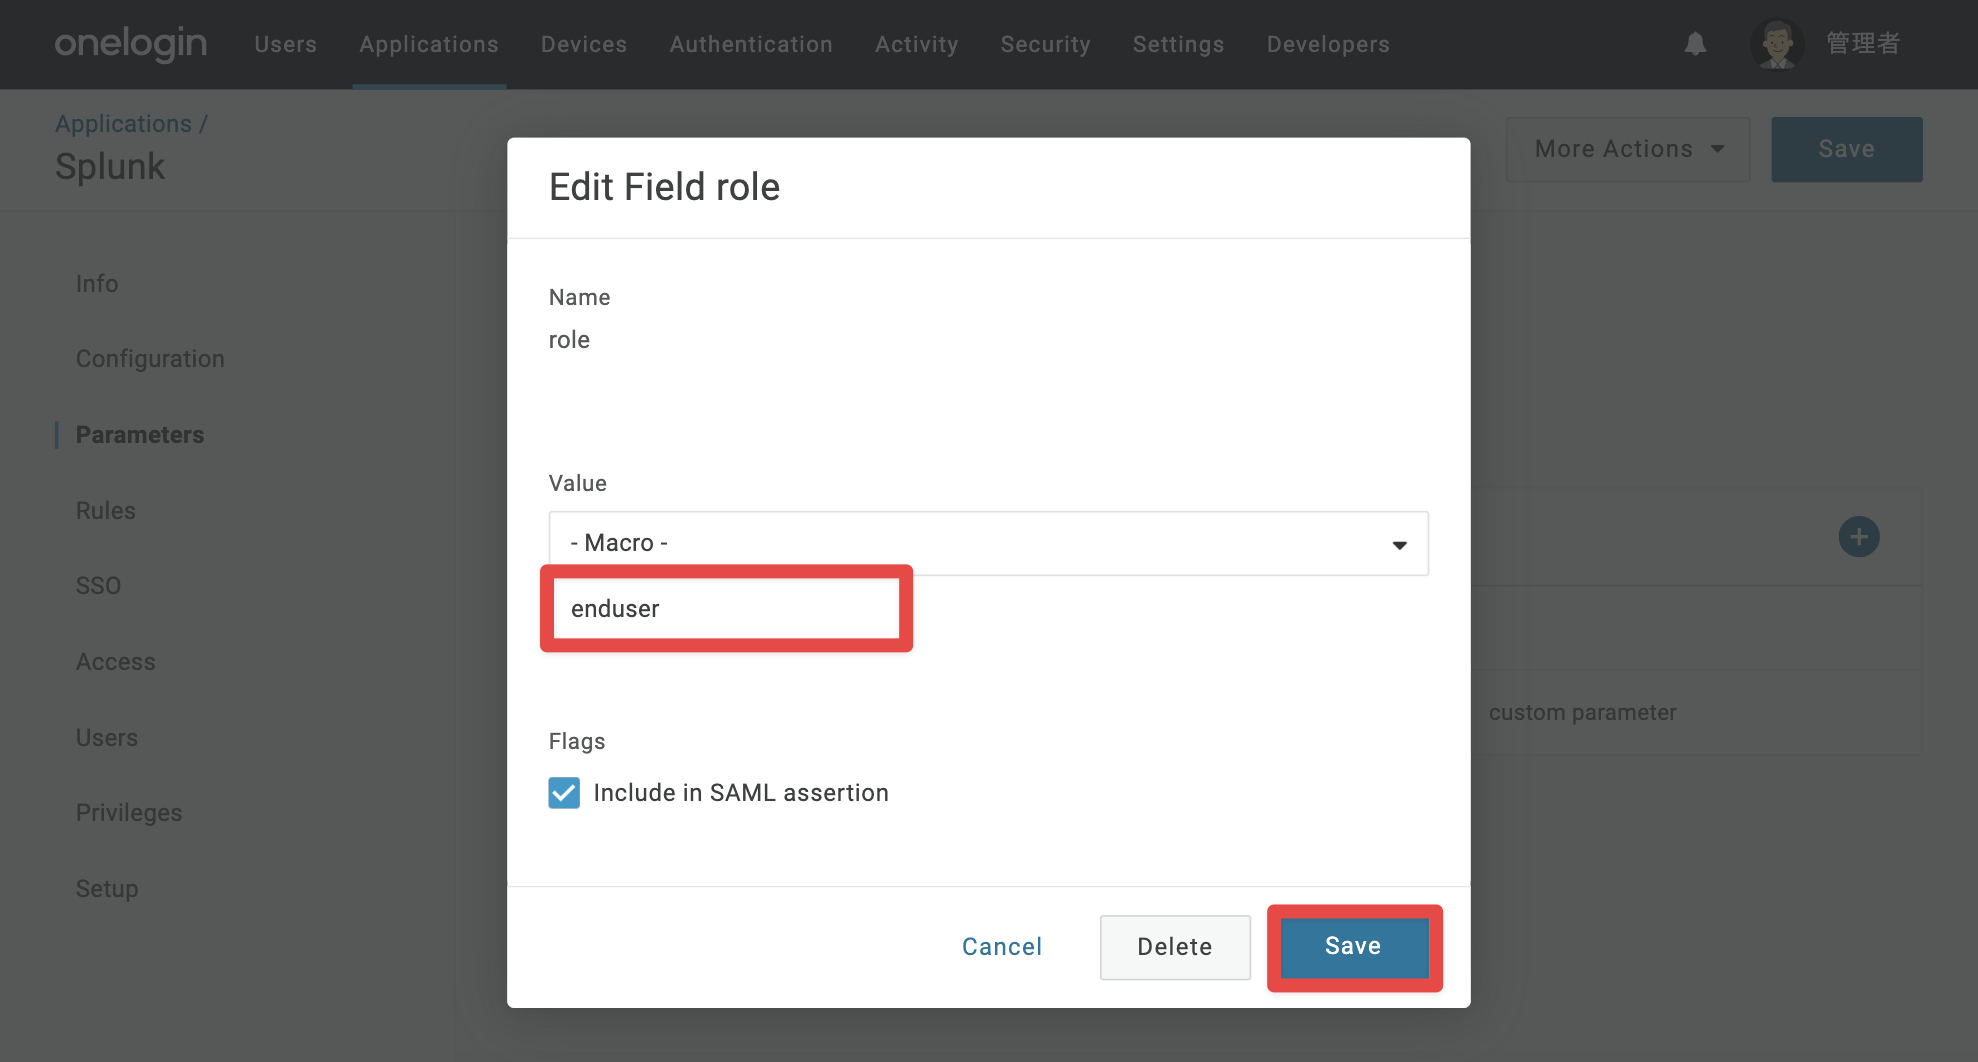The height and width of the screenshot is (1062, 1978).
Task: Open the Applications menu in top bar
Action: tap(429, 44)
